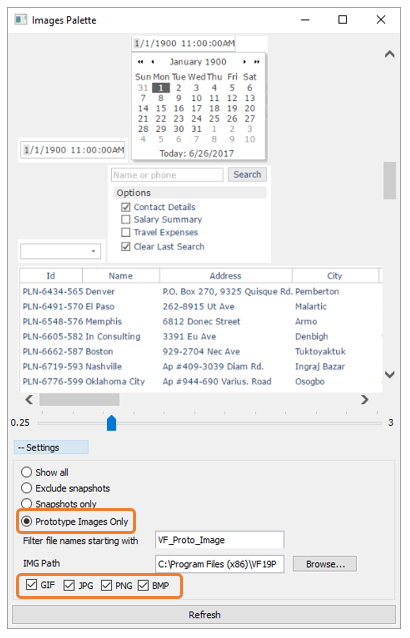
Task: Go to previous month in calendar
Action: tap(153, 62)
